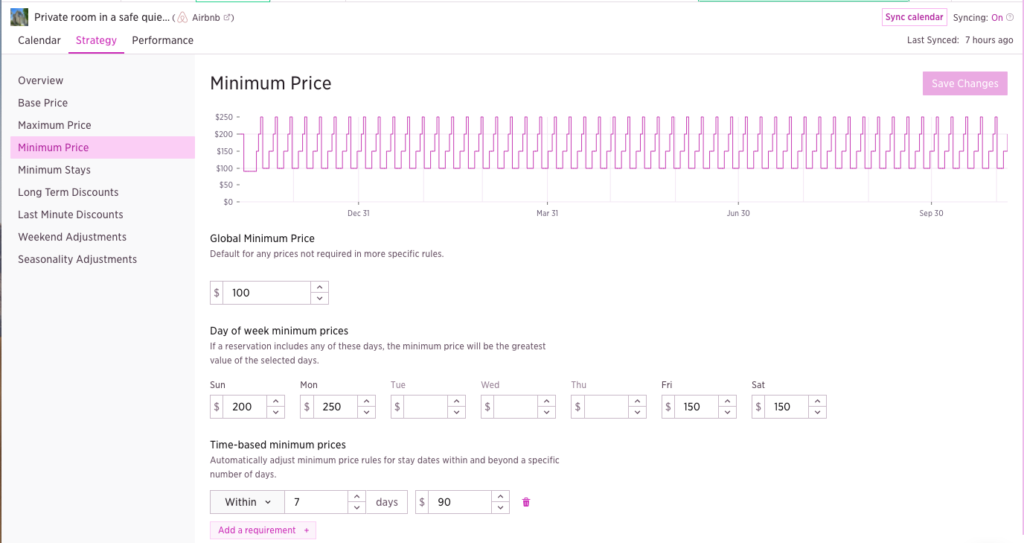Click the listing thumbnail image
The image size is (1024, 543).
tap(19, 17)
